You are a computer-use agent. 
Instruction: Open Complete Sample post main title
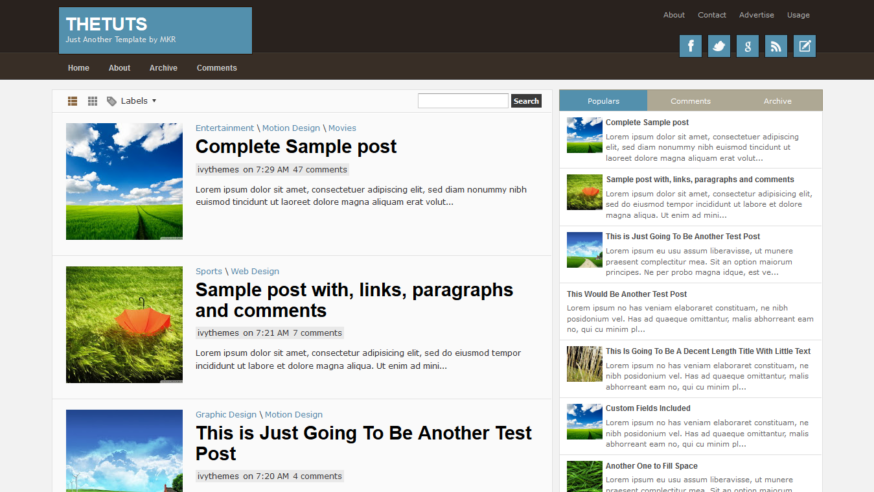[296, 147]
